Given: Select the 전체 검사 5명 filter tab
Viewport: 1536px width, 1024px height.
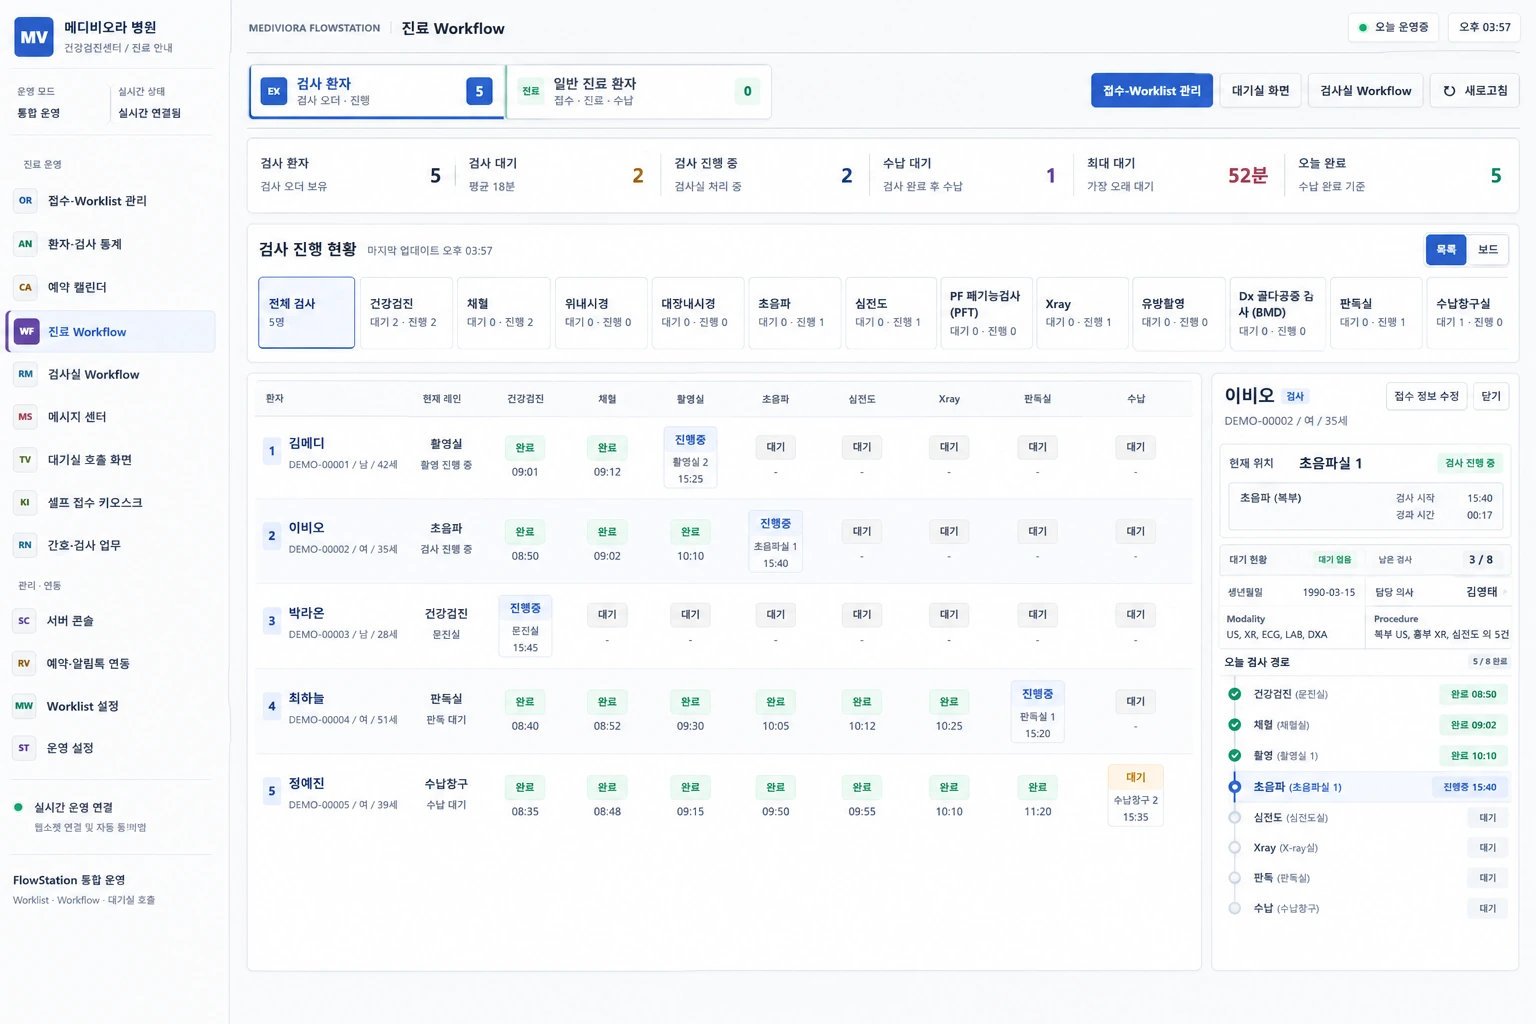Looking at the screenshot, I should 306,312.
